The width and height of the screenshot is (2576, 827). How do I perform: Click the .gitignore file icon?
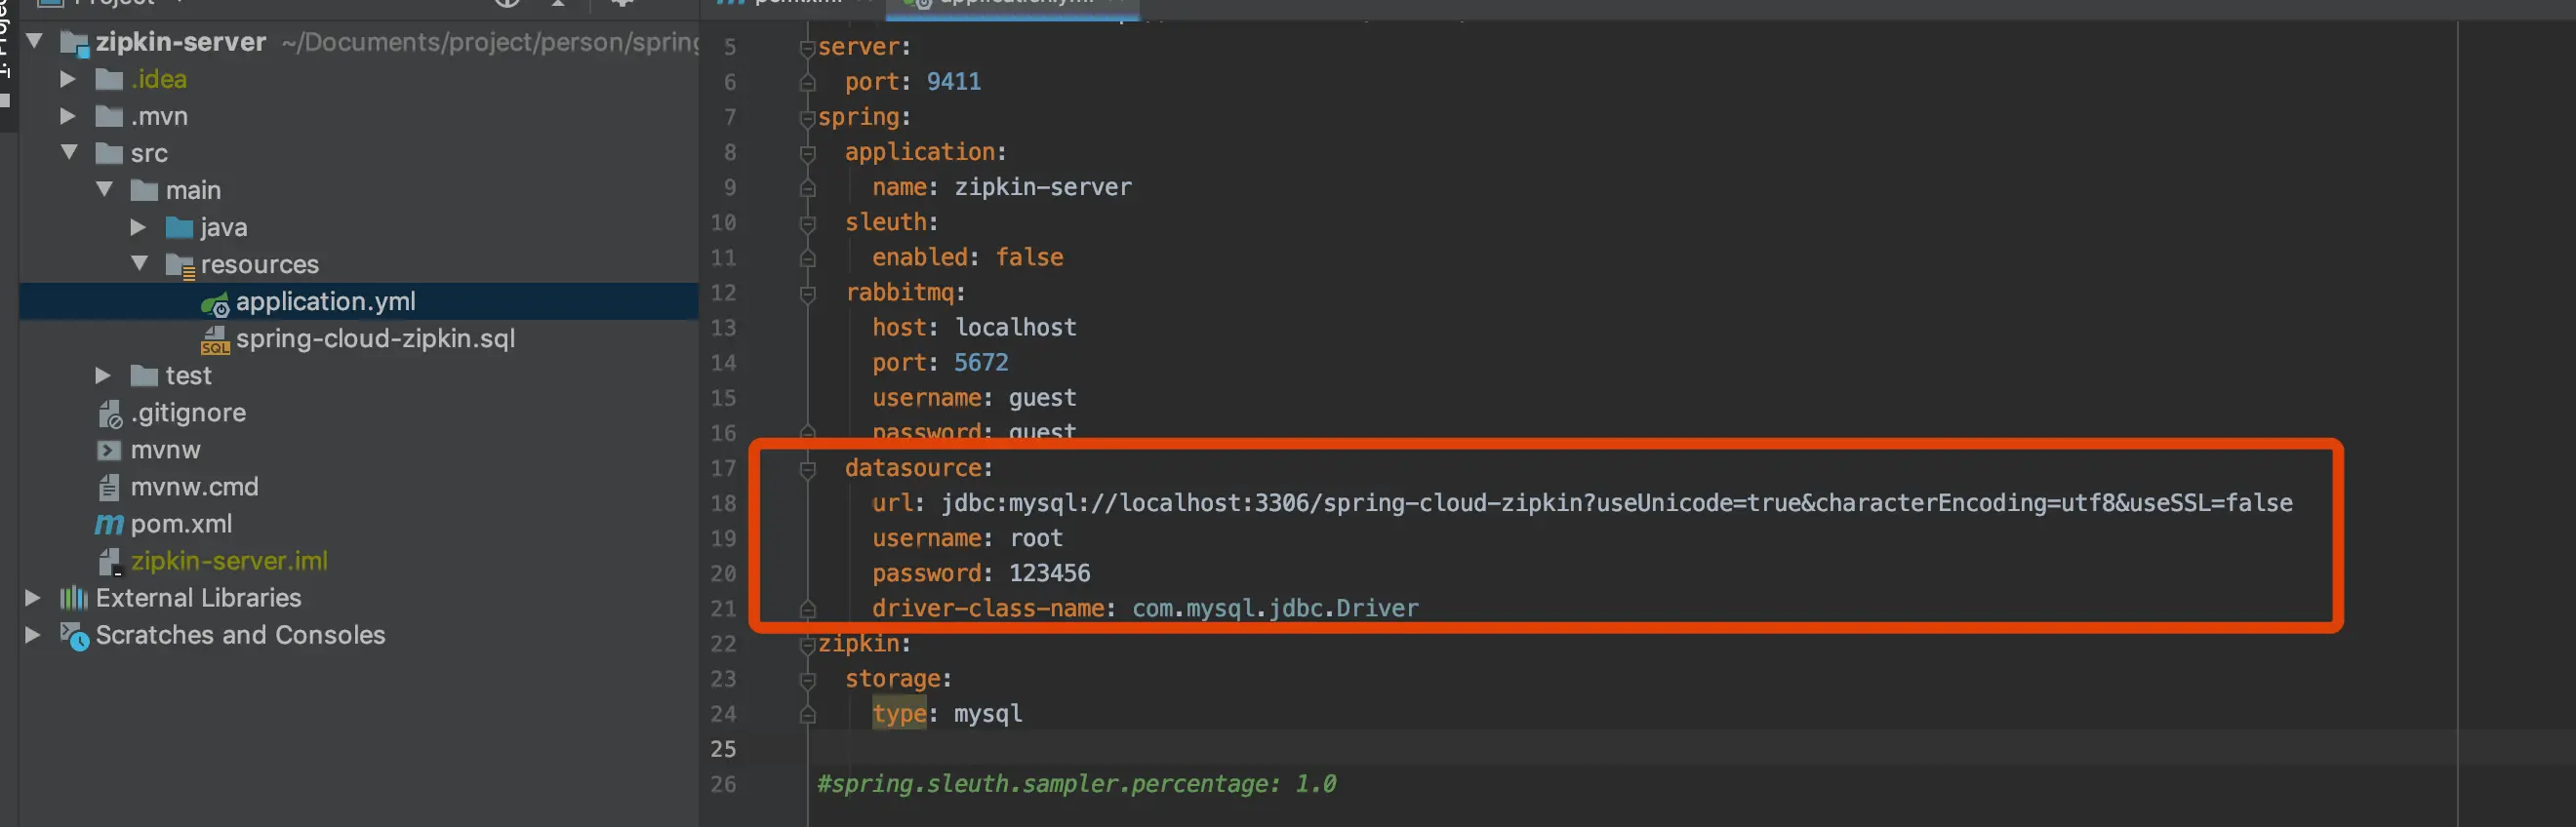click(110, 413)
